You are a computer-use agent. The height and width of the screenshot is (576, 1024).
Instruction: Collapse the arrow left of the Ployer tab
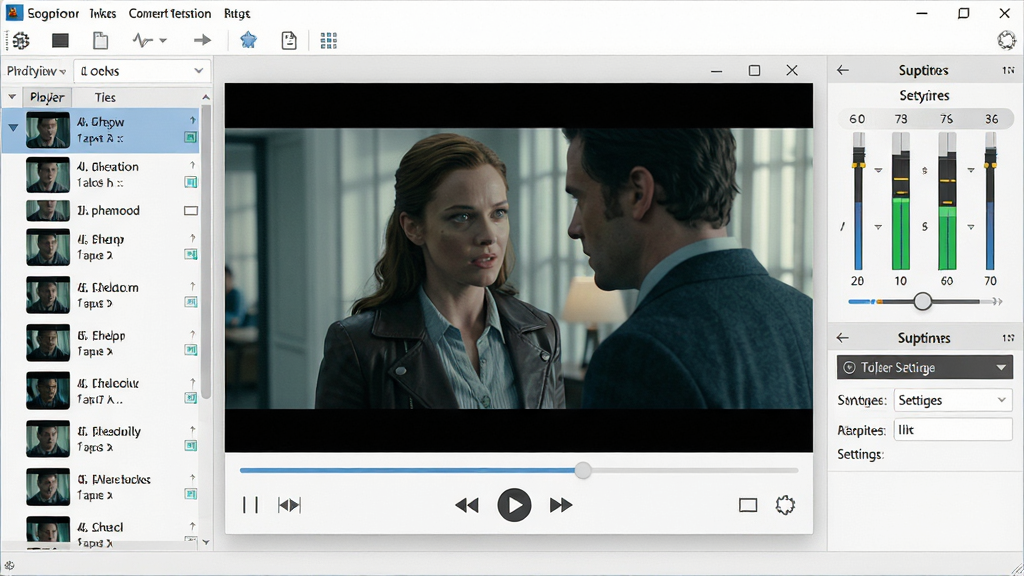coord(12,97)
